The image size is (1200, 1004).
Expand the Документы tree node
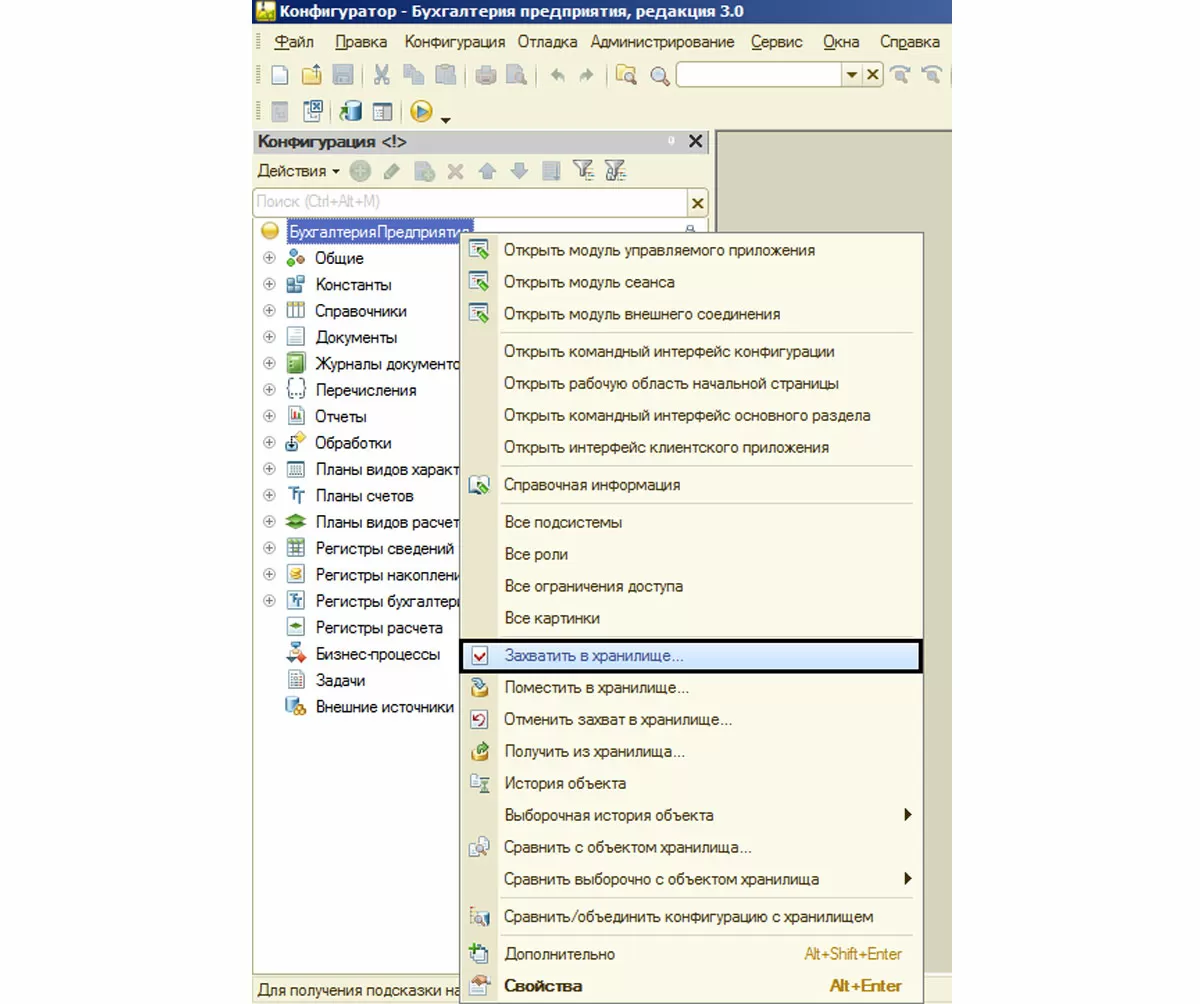coord(269,337)
